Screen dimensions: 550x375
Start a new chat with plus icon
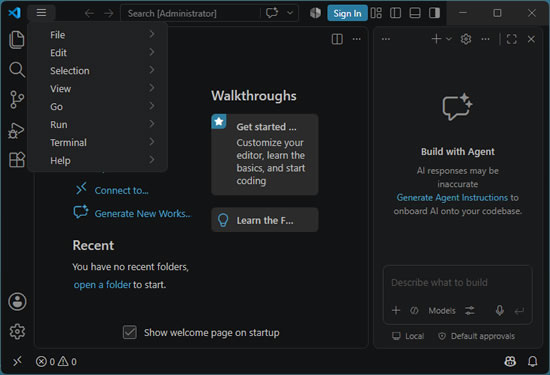pyautogui.click(x=436, y=39)
